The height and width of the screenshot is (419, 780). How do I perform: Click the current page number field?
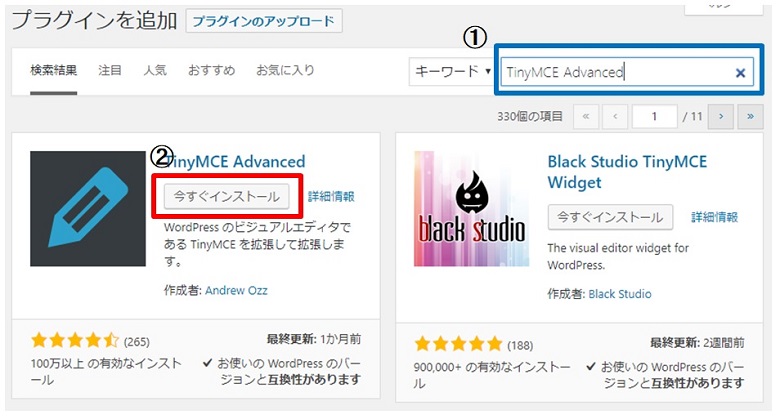tap(656, 117)
